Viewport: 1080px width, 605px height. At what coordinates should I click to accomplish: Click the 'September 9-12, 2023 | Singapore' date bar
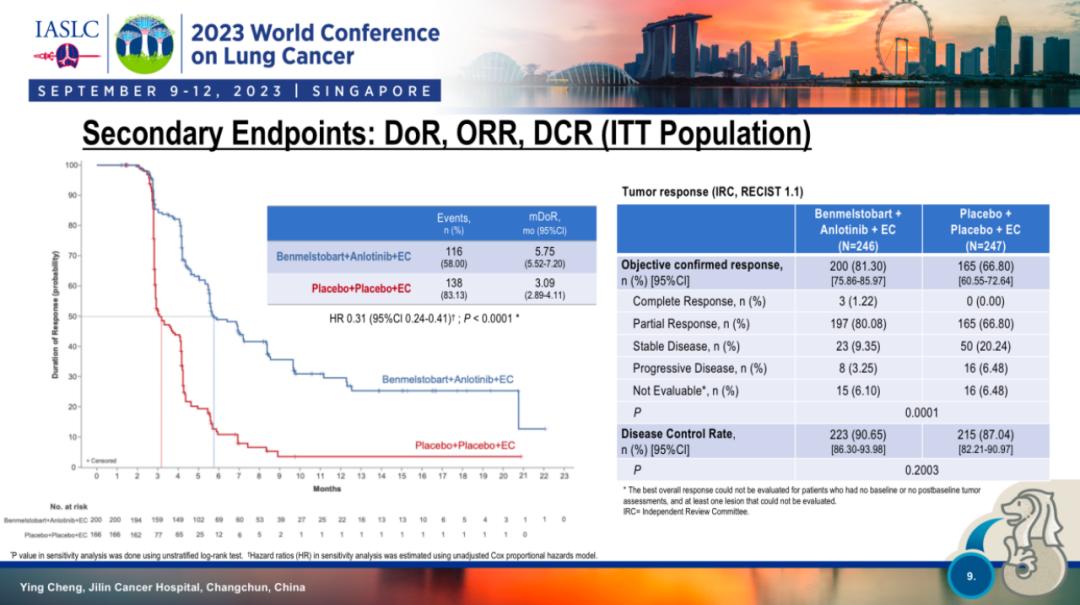pyautogui.click(x=235, y=91)
